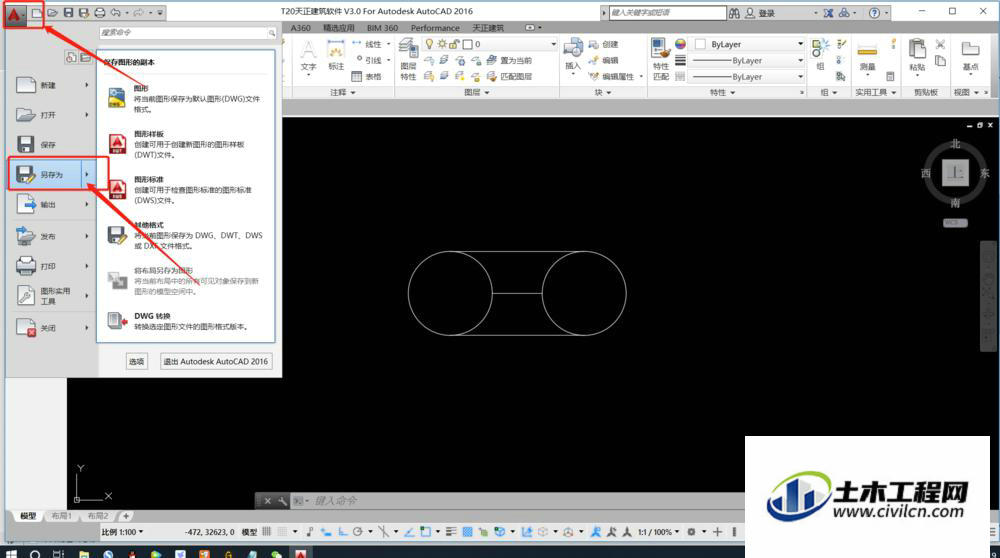Open the 比例 1:100 scale dropdown
The width and height of the screenshot is (1000, 558).
[x=122, y=532]
